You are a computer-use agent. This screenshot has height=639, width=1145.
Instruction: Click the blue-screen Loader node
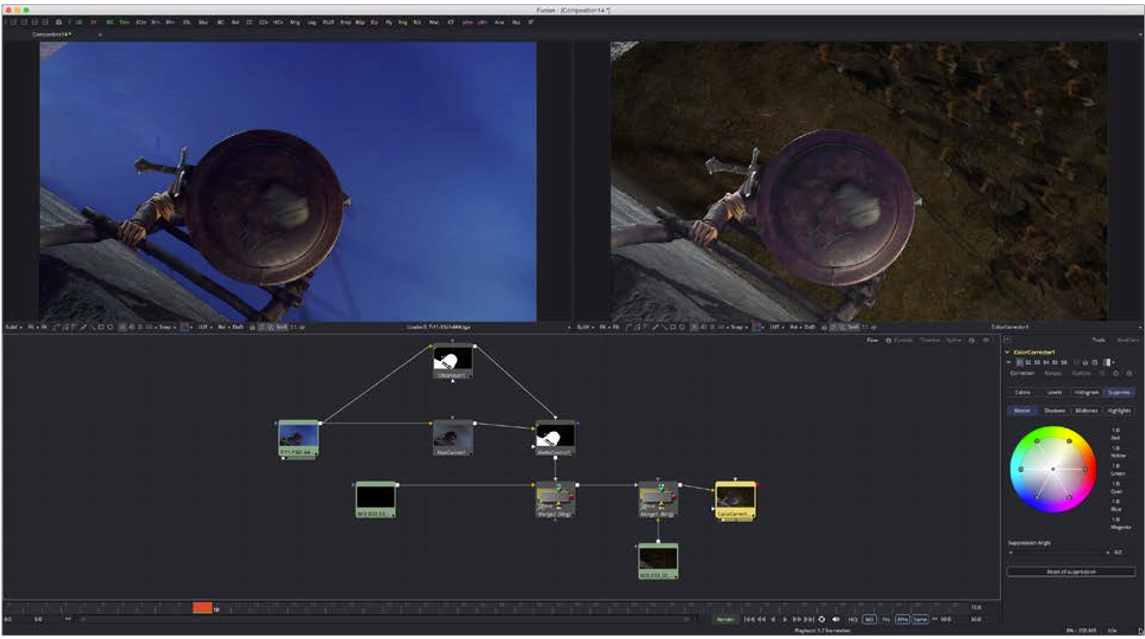[x=297, y=438]
